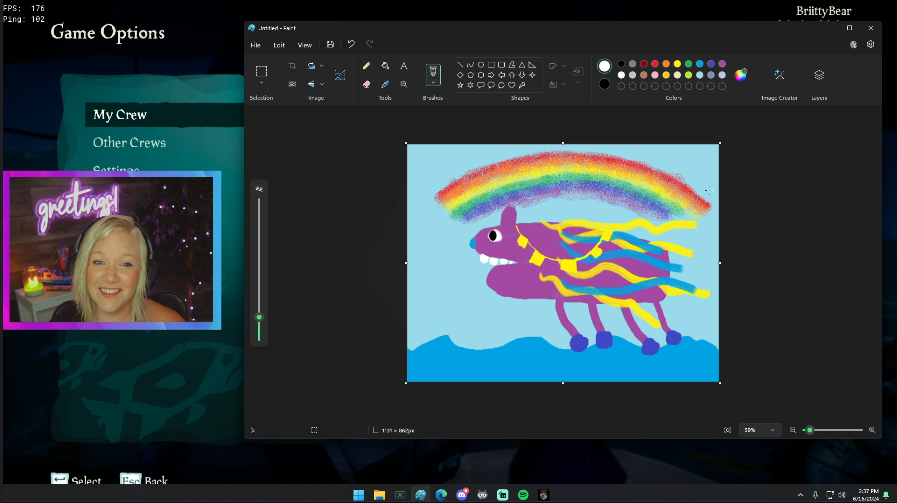The height and width of the screenshot is (503, 897).
Task: Open Edit colors wheel
Action: click(741, 74)
